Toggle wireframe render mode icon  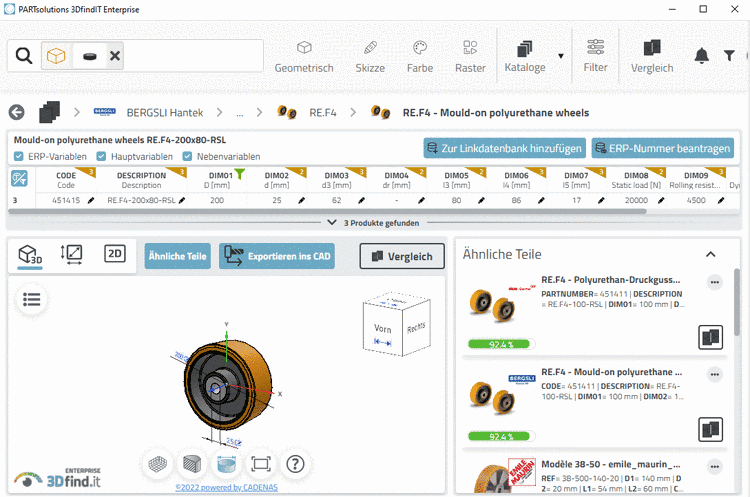coord(157,464)
